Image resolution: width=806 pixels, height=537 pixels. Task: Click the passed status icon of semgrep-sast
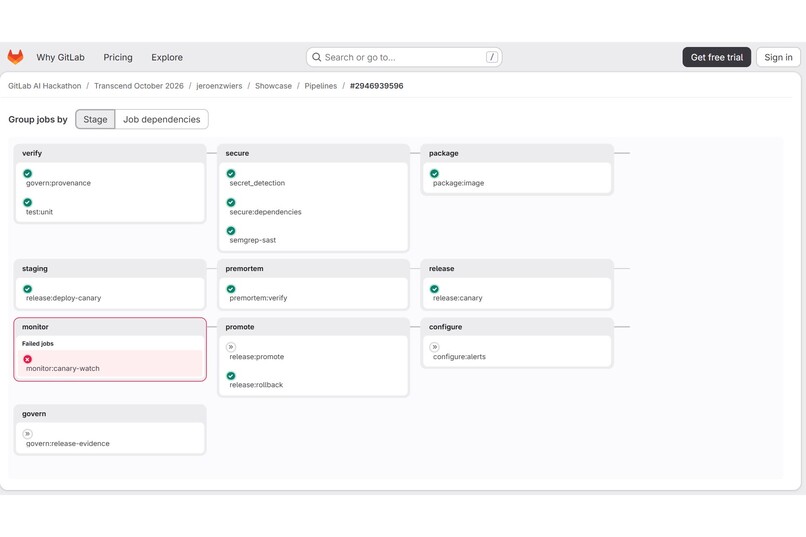click(231, 231)
